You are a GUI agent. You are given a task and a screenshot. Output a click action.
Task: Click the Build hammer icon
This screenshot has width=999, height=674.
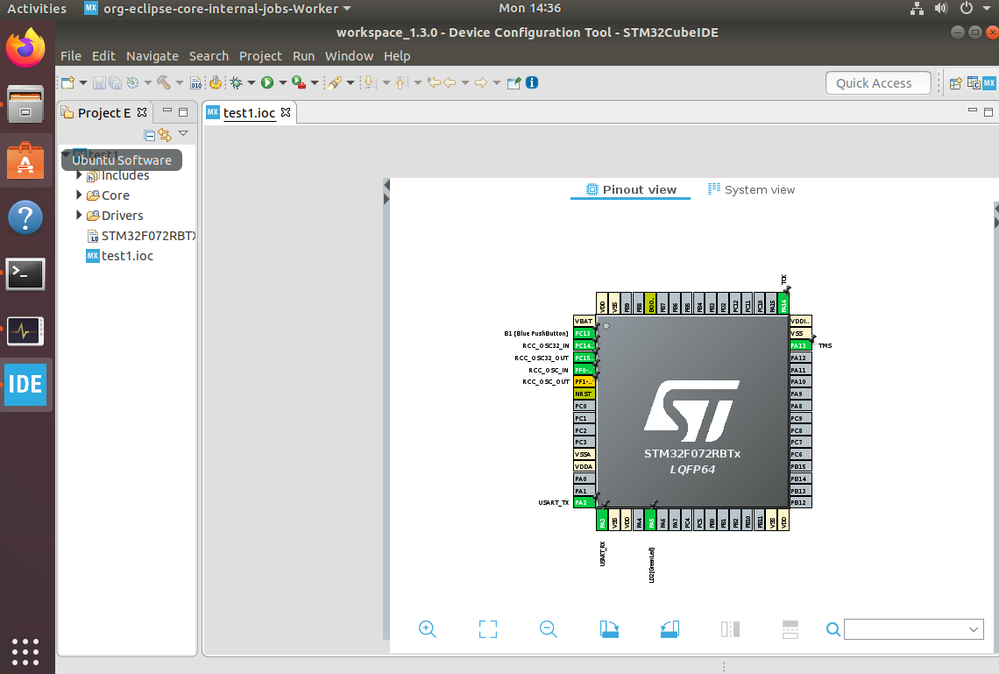coord(164,83)
